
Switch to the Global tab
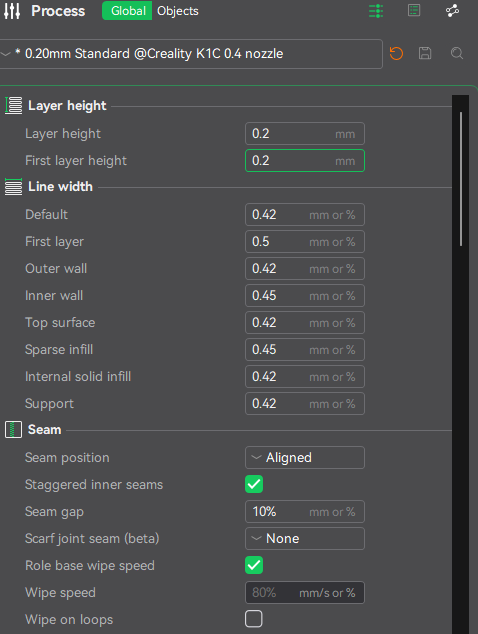[x=128, y=11]
